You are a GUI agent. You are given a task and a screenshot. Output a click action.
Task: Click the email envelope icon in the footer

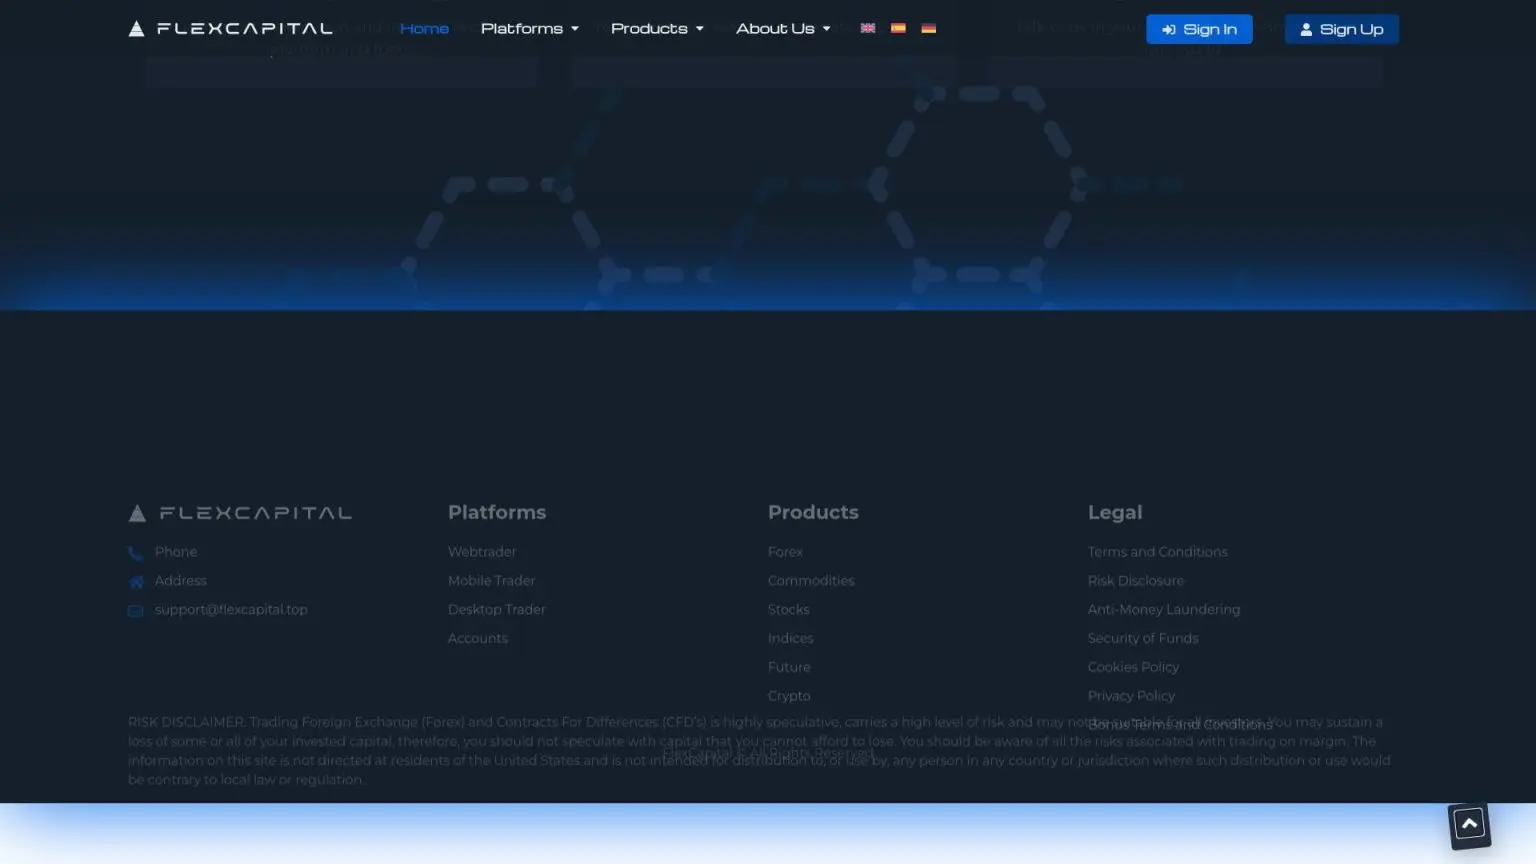[136, 611]
